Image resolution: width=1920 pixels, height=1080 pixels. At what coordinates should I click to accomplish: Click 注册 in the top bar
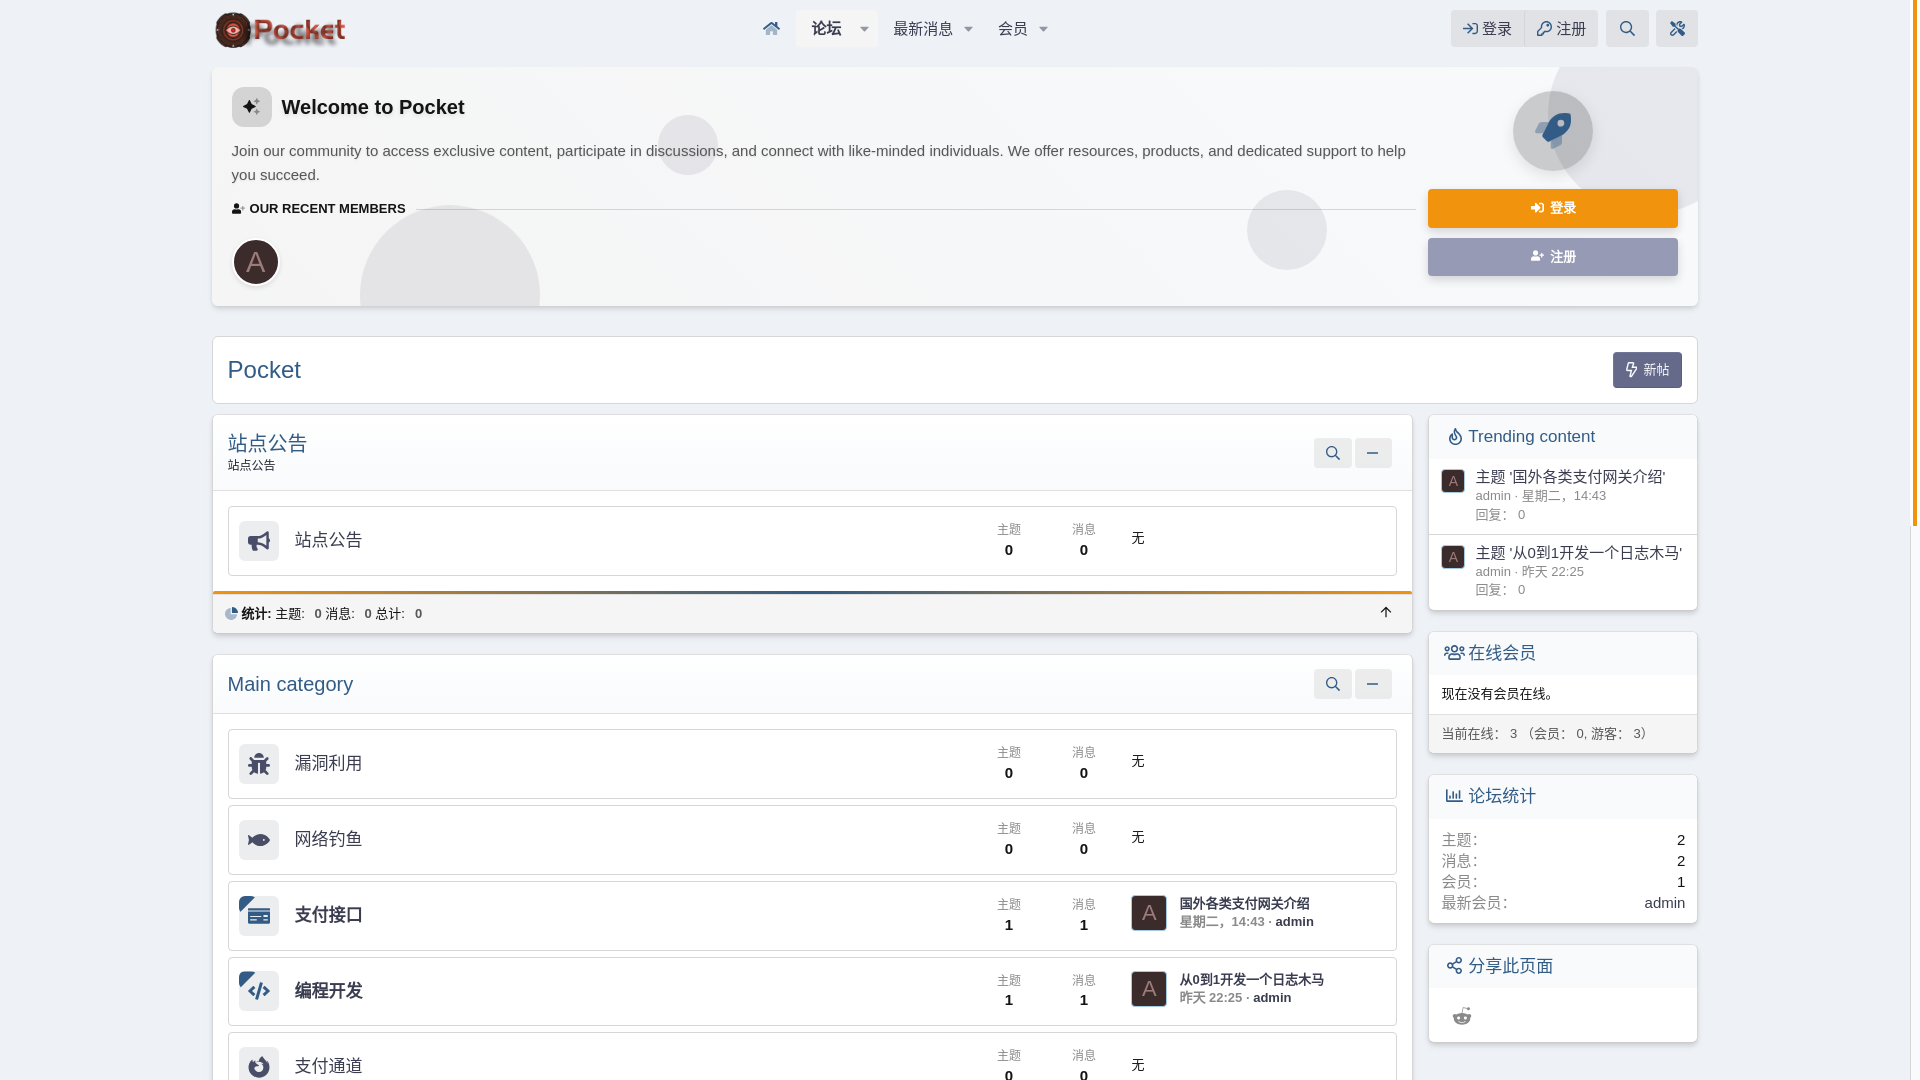pyautogui.click(x=1561, y=29)
